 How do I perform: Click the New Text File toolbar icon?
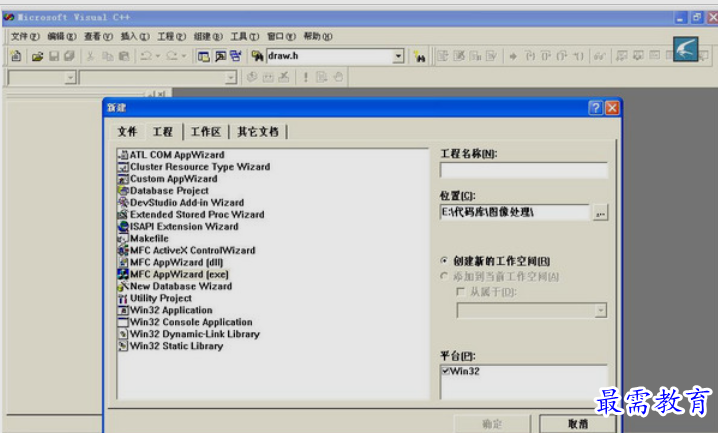pos(16,56)
